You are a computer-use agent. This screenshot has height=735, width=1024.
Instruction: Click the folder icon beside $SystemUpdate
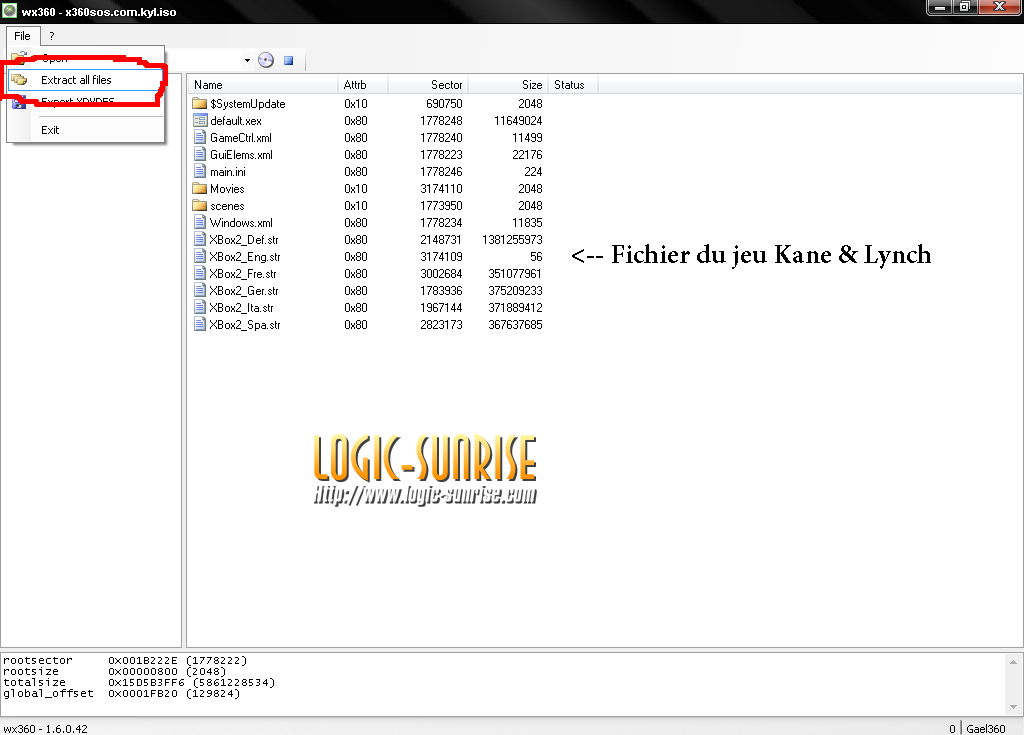199,103
